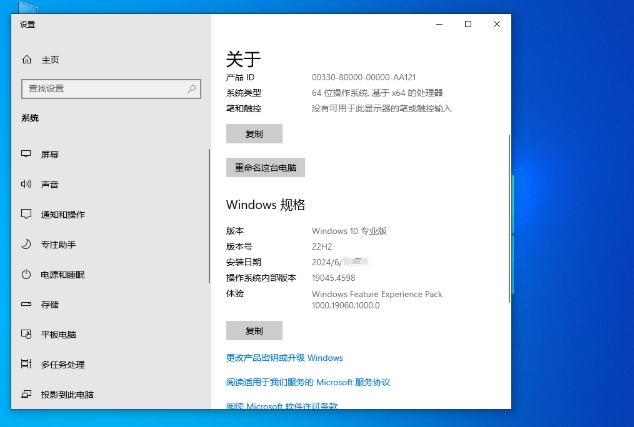Image resolution: width=634 pixels, height=427 pixels.
Task: Click the magnifier icon in search box
Action: 192,89
